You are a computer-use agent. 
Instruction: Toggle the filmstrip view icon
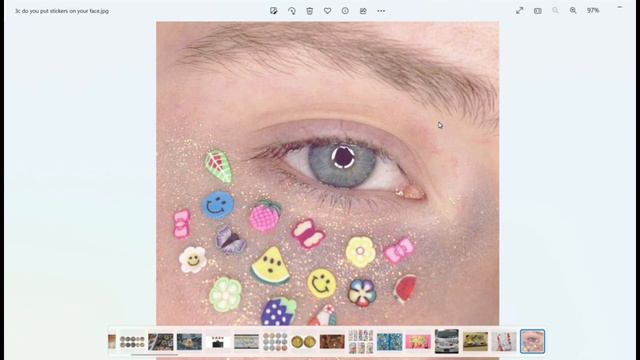click(x=538, y=11)
